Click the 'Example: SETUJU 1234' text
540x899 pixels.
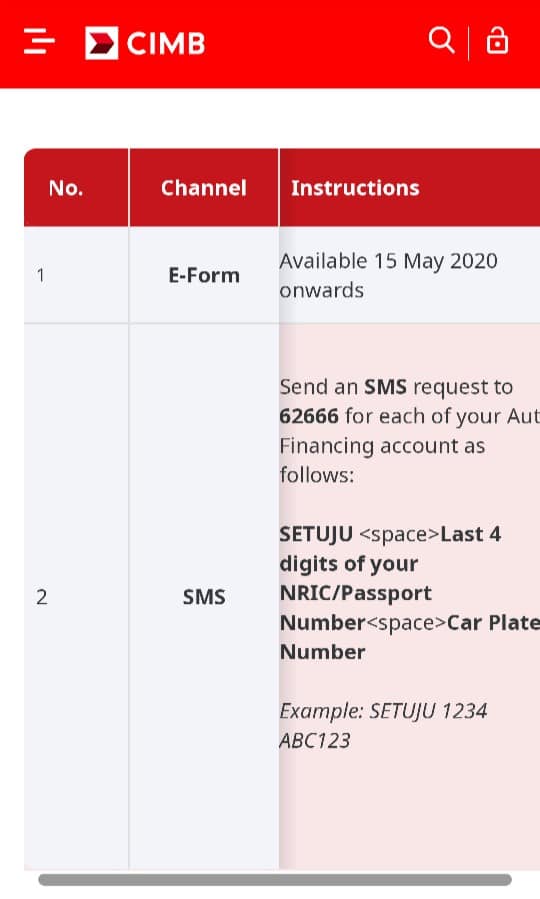(383, 711)
